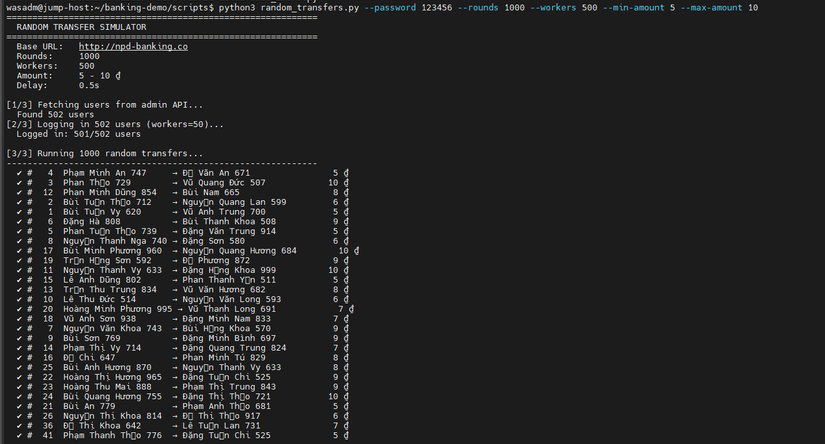Viewport: 825px width, 444px height.
Task: Open the http://npd-banking.co link
Action: (x=133, y=46)
